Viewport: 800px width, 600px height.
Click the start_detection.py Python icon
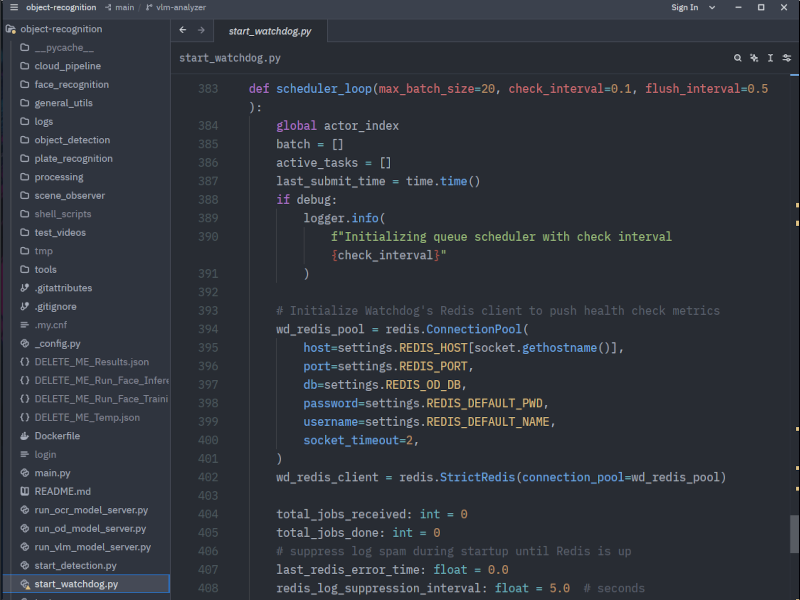[24, 565]
